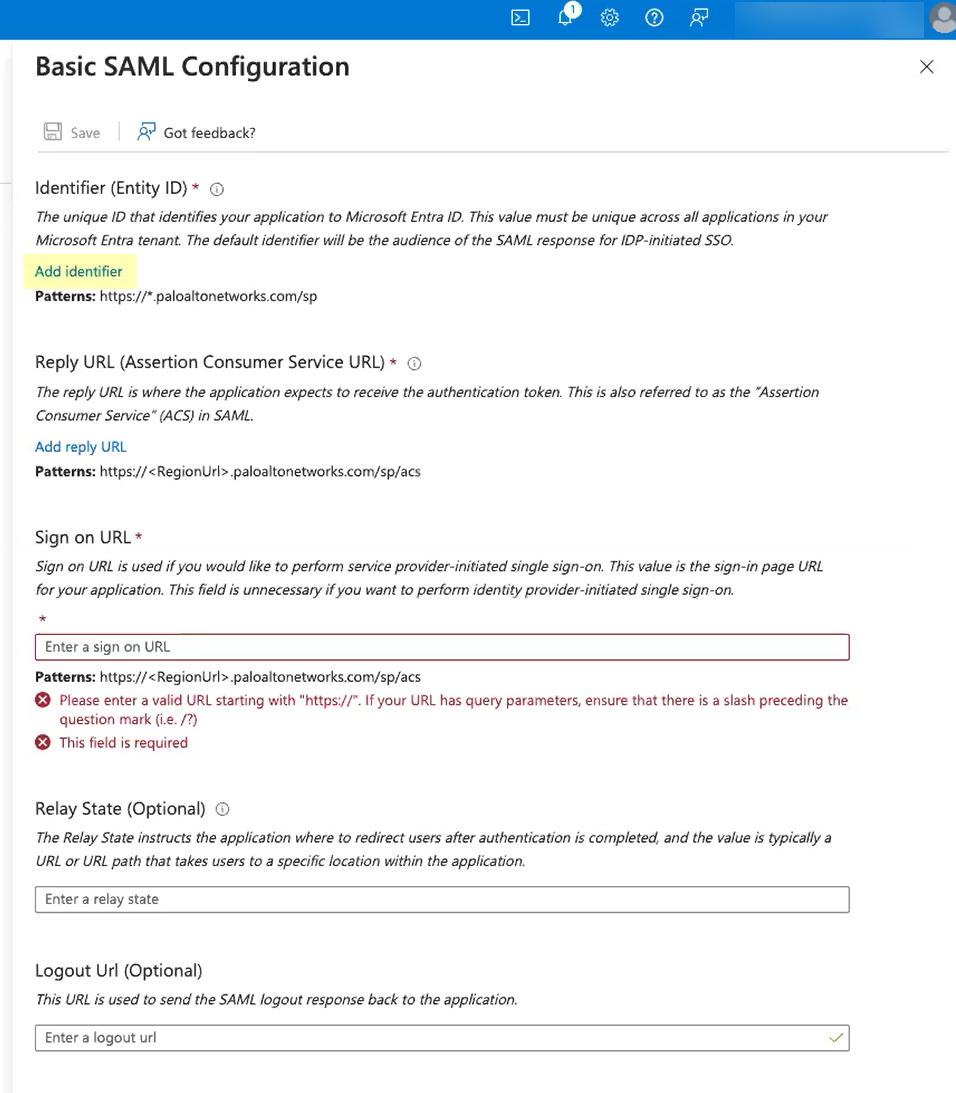The height and width of the screenshot is (1093, 956).
Task: Click the Add identifier link
Action: point(79,271)
